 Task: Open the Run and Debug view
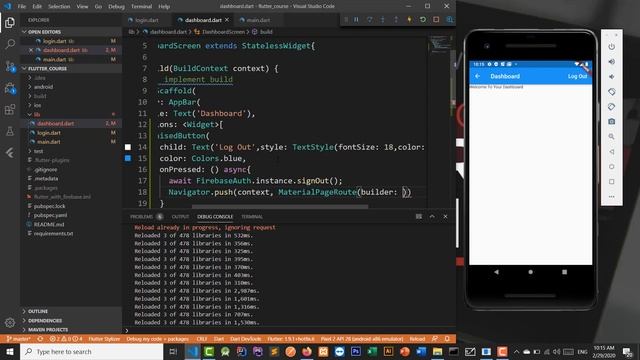click(10, 88)
